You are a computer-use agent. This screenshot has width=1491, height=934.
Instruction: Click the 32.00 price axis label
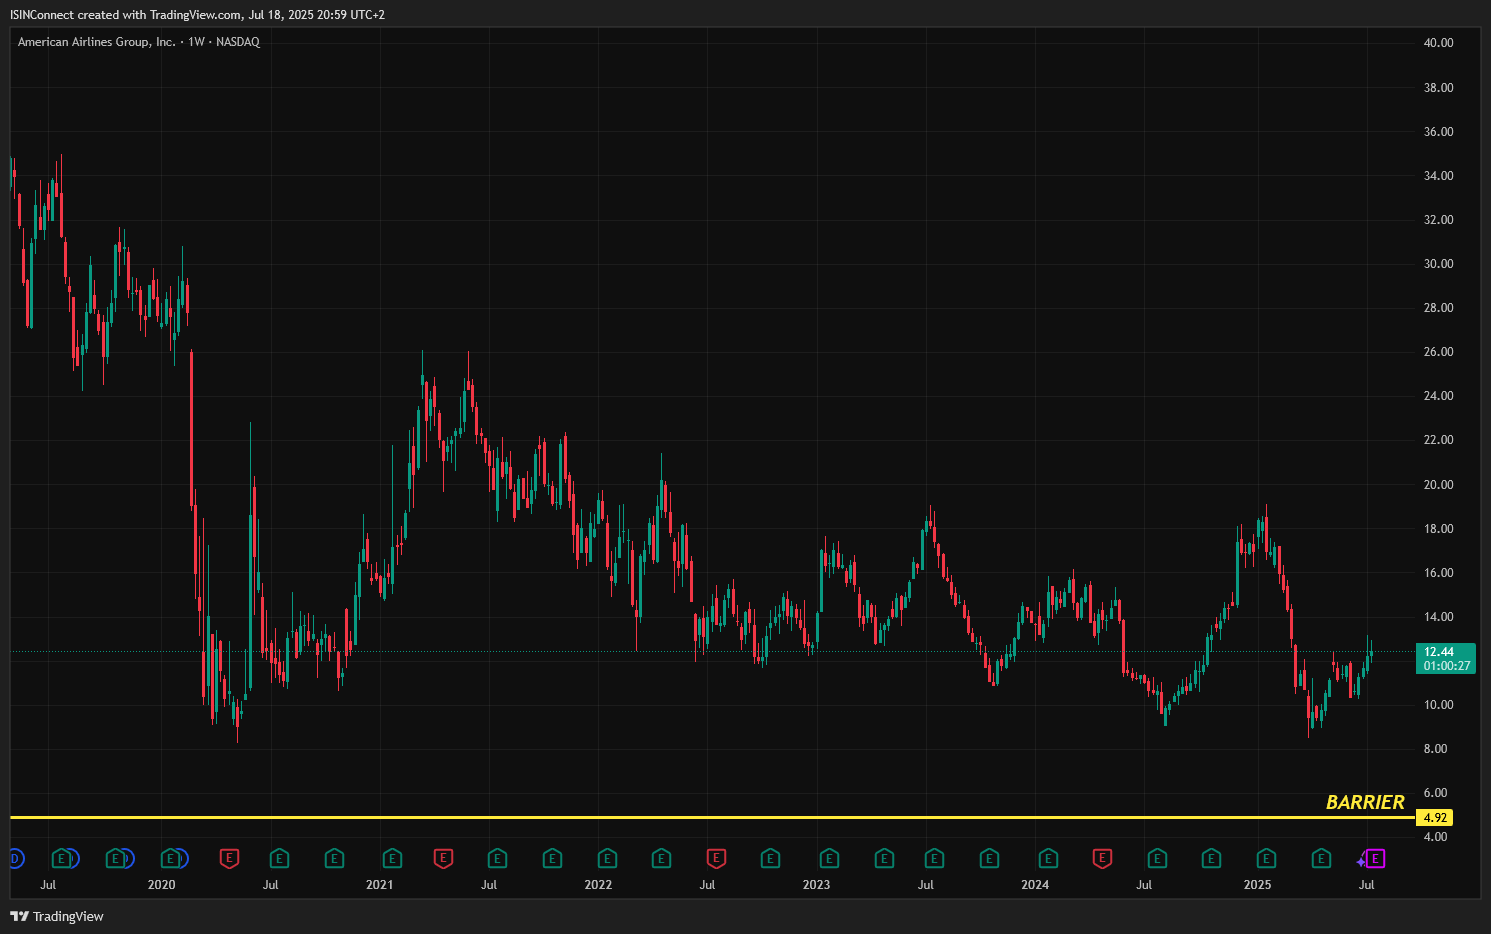(1438, 220)
